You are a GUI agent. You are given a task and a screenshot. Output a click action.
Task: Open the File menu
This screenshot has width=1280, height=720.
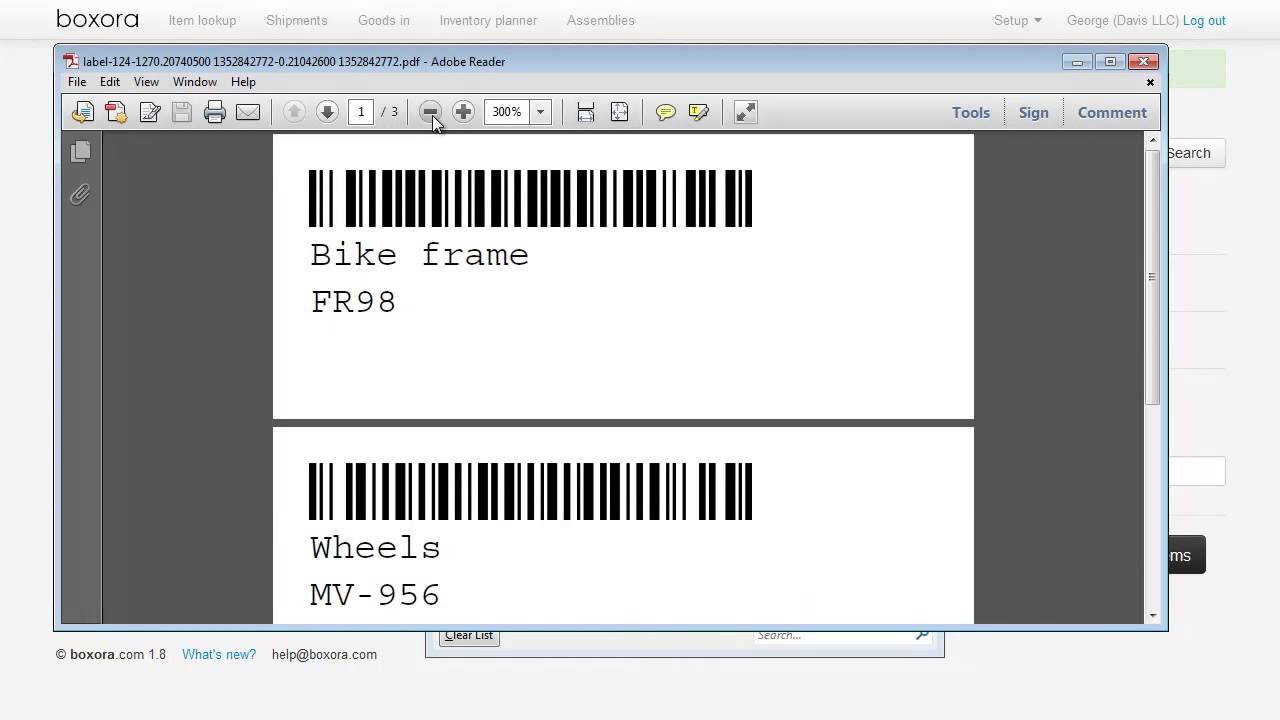[77, 82]
